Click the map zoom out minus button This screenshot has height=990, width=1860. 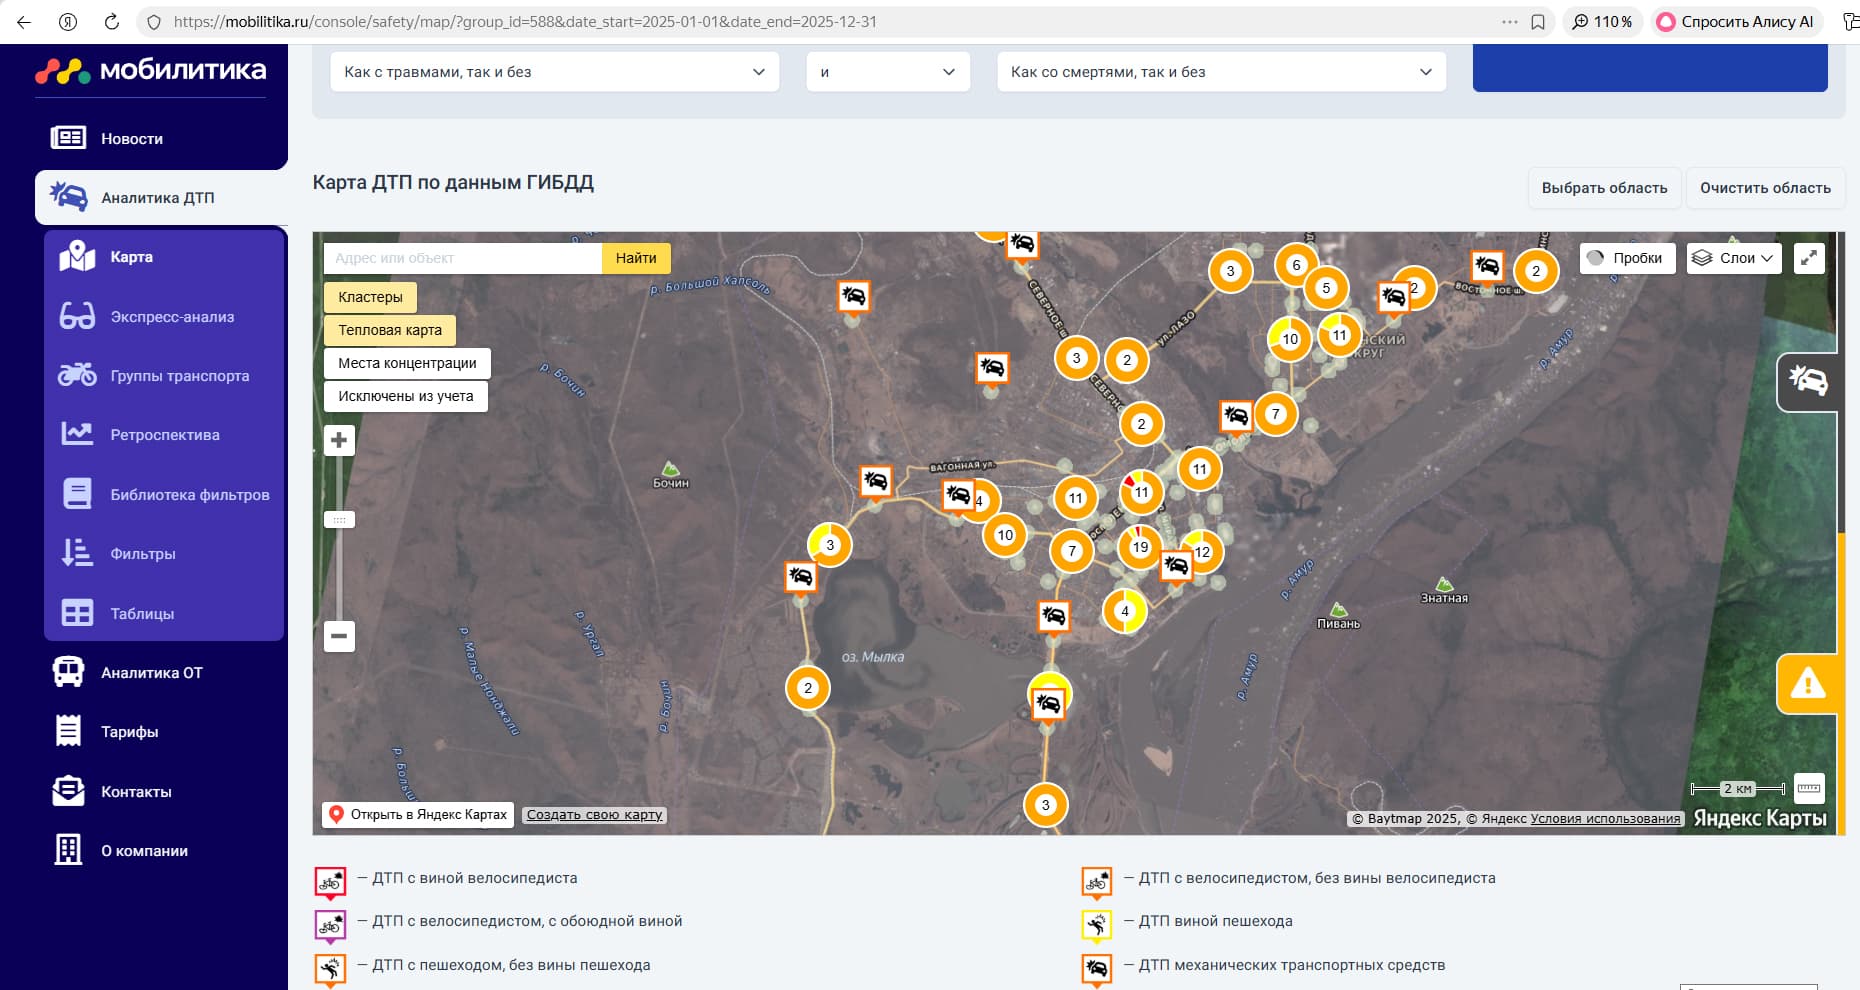pos(339,636)
